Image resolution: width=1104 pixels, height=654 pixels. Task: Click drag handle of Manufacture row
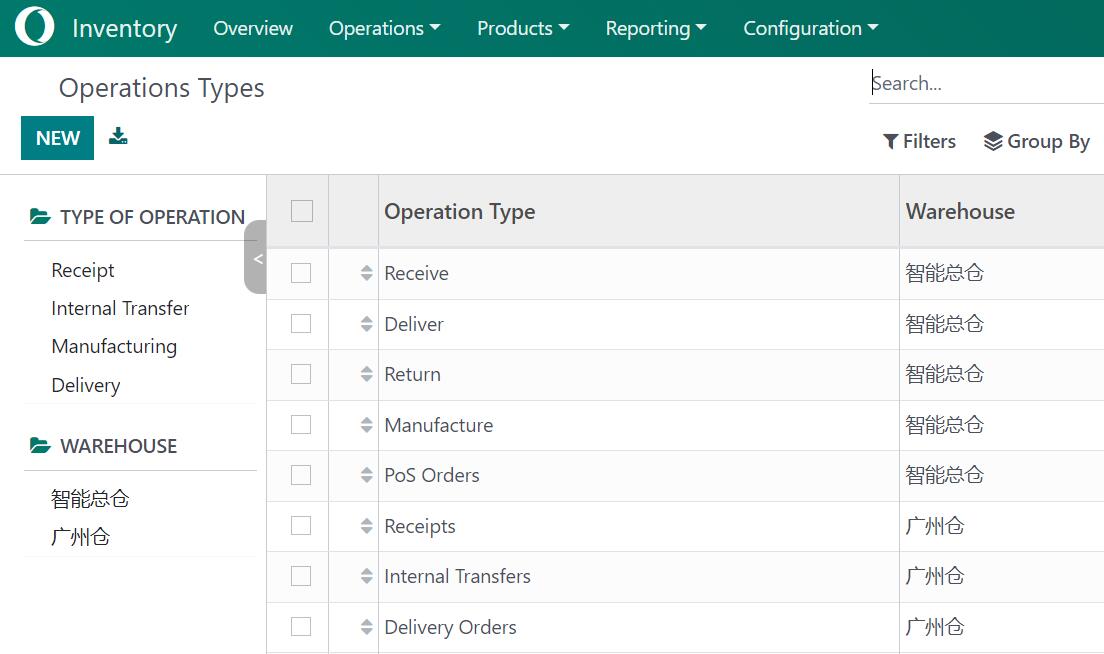(366, 425)
